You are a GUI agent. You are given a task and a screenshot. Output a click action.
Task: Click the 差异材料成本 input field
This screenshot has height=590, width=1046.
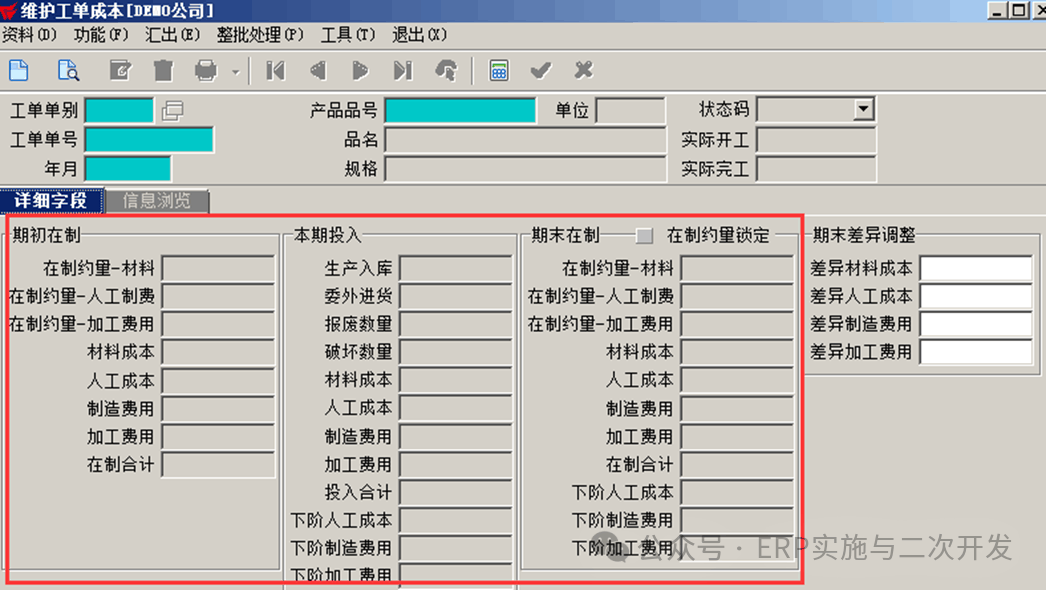(x=975, y=269)
